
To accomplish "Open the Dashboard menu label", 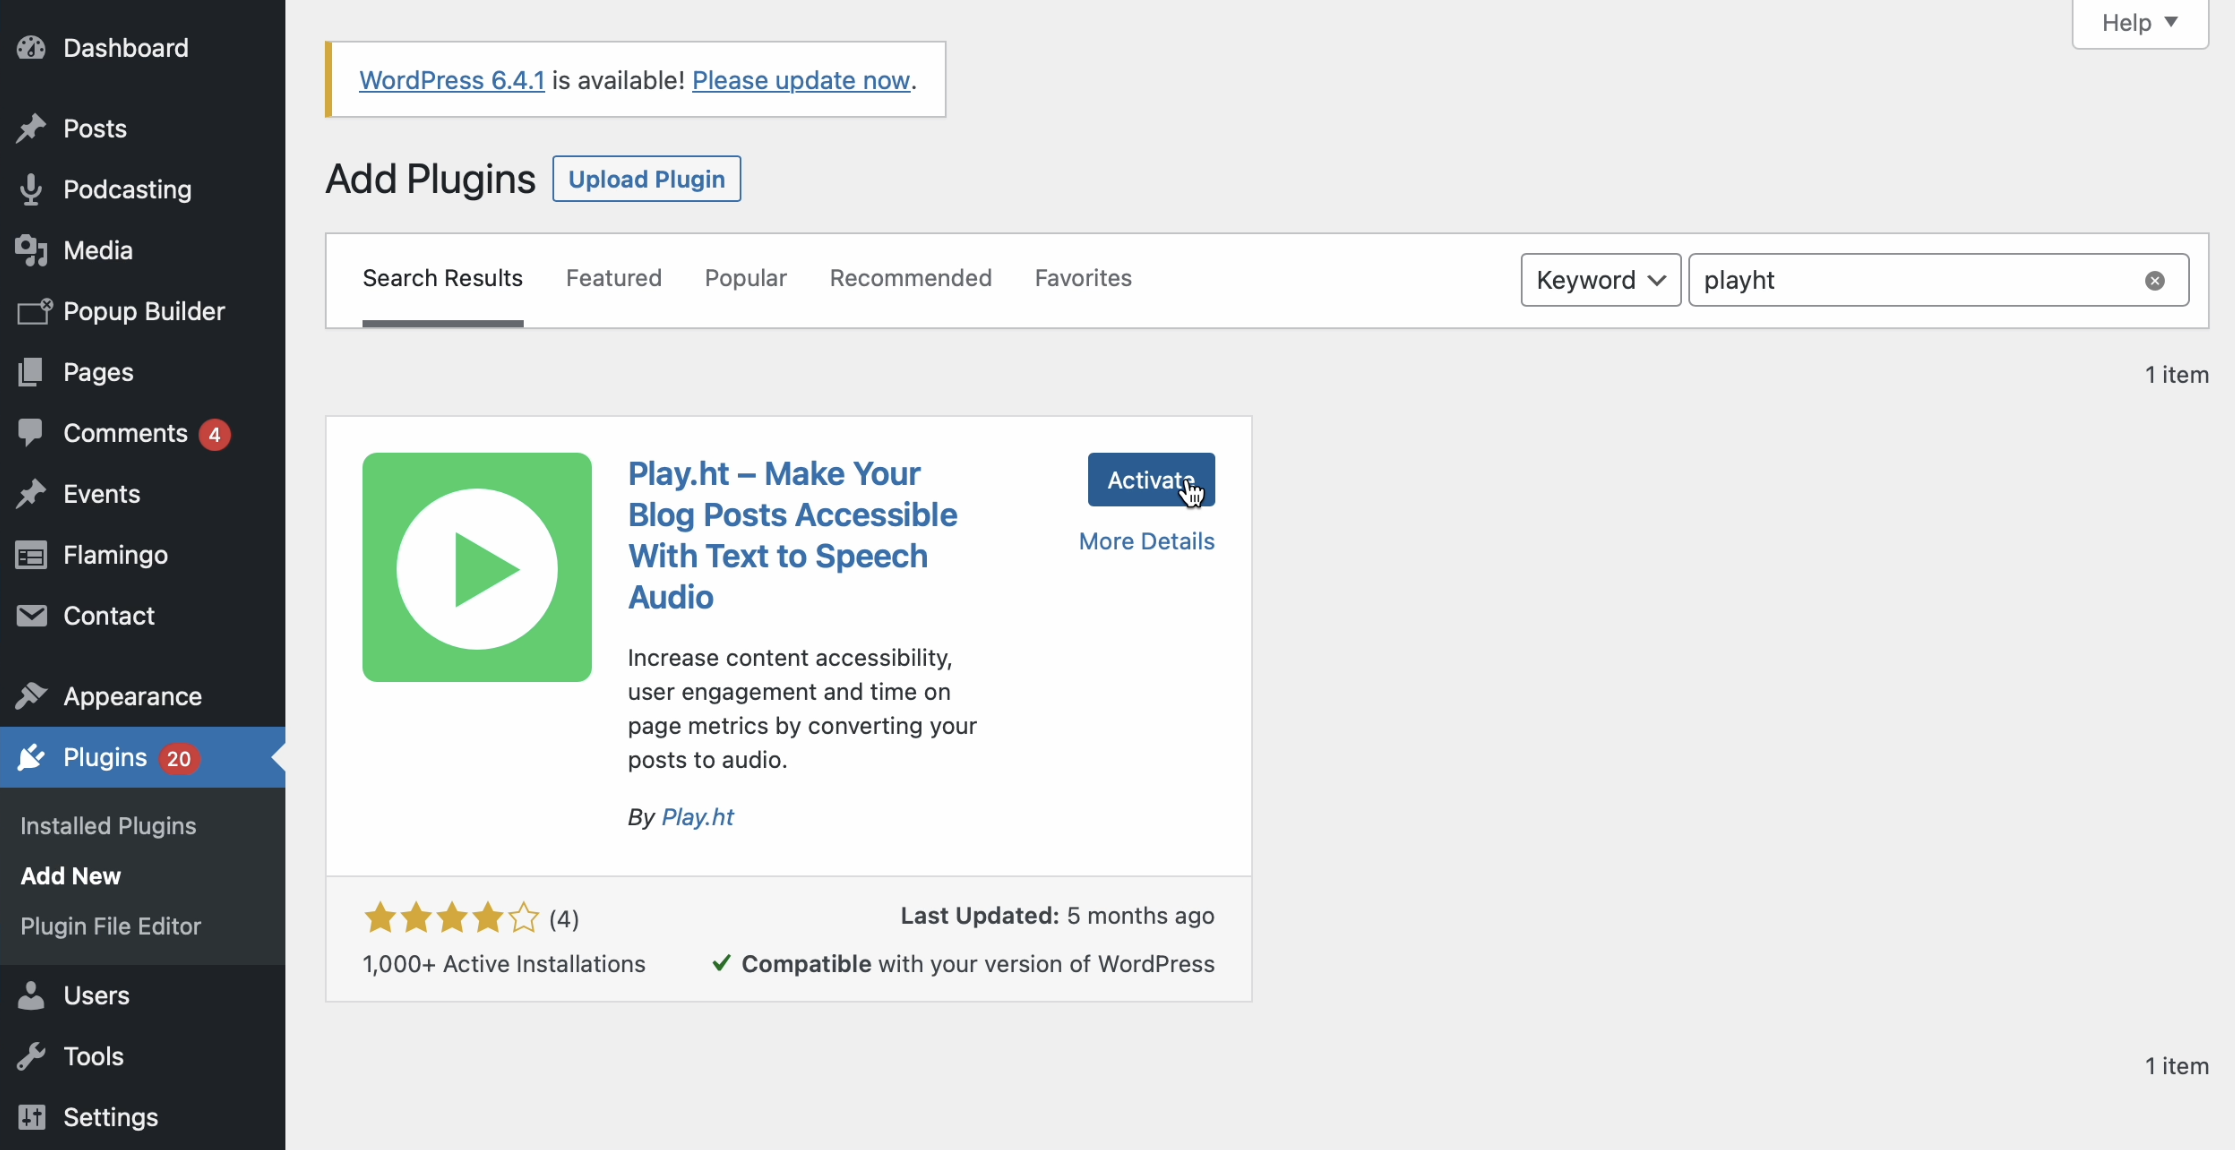I will [x=126, y=48].
